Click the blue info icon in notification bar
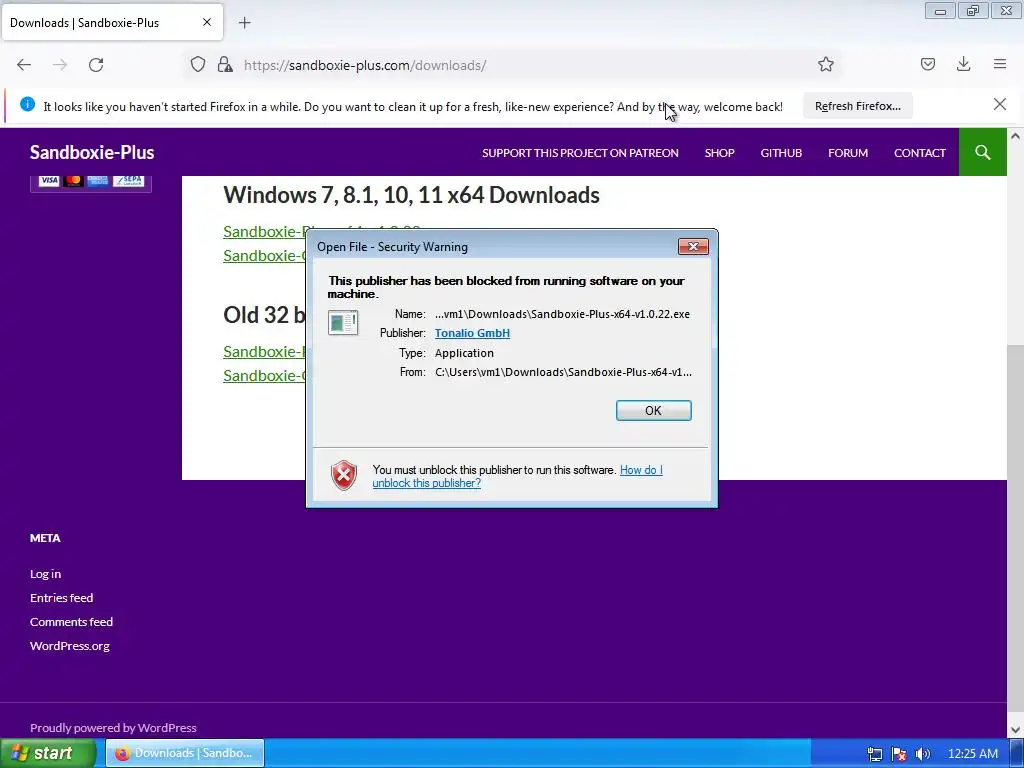 click(x=27, y=104)
